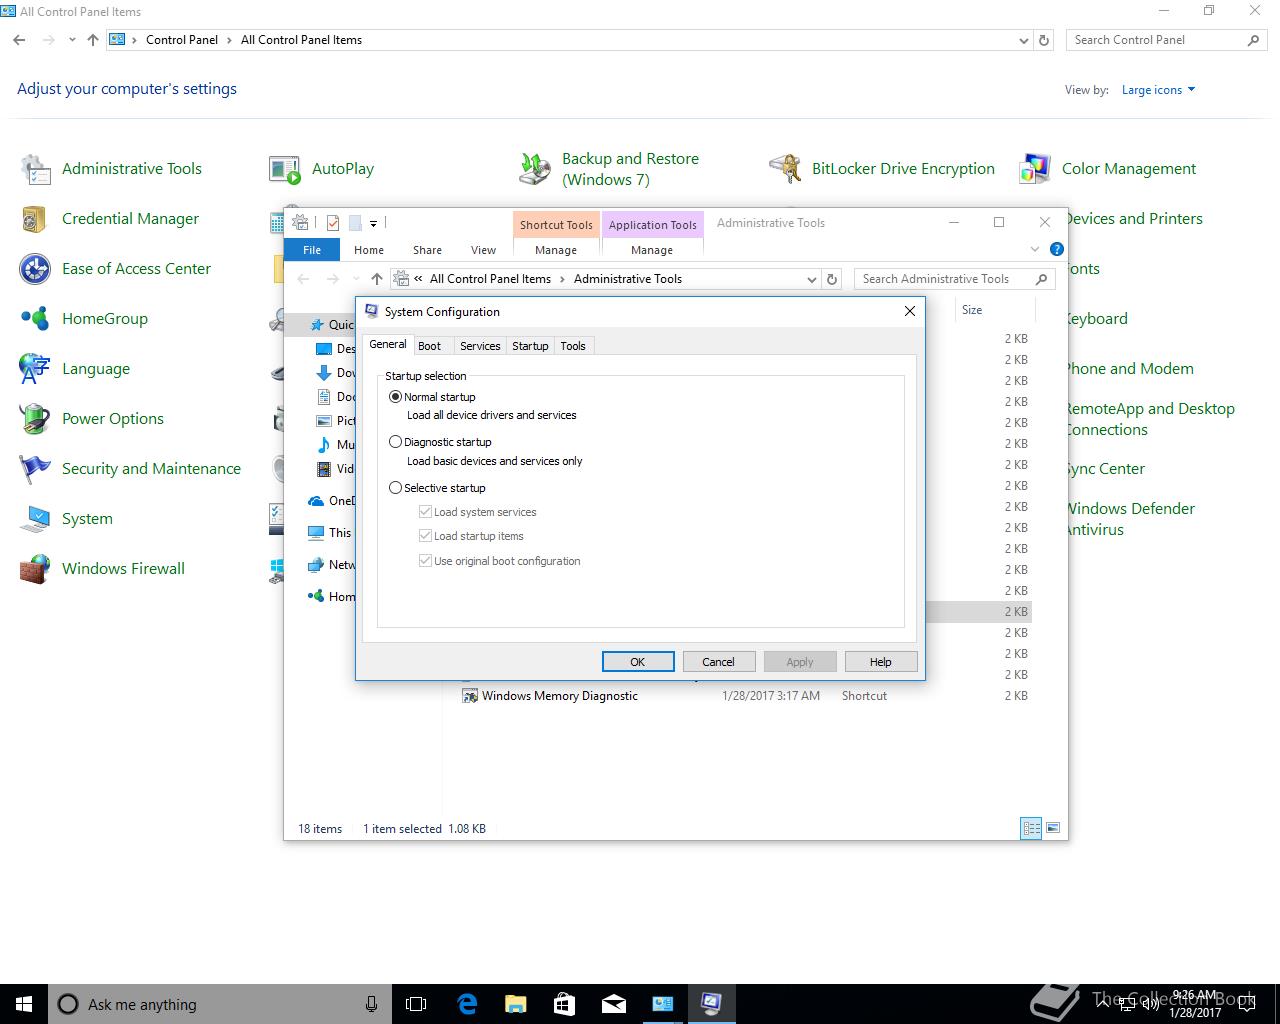Open Color Management applet

[x=1108, y=169]
